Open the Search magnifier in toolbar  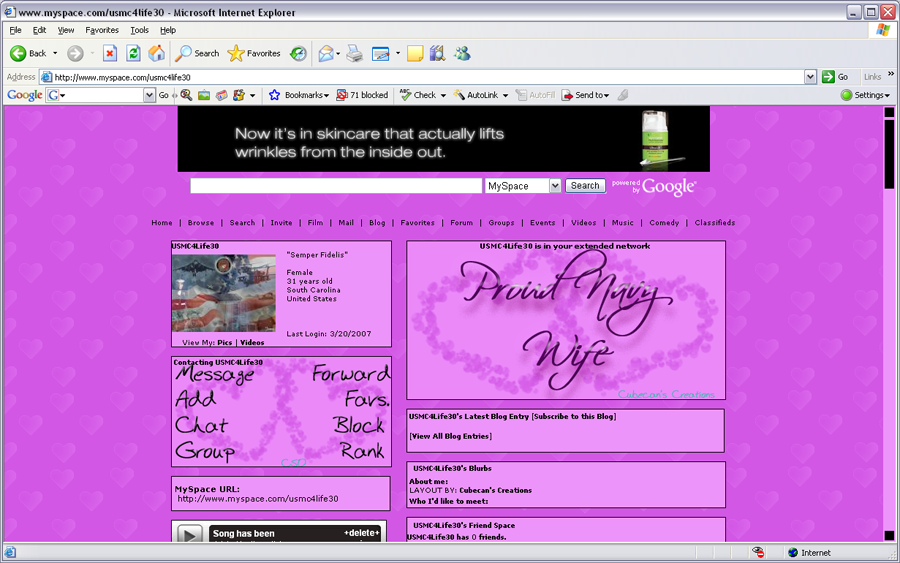click(184, 53)
